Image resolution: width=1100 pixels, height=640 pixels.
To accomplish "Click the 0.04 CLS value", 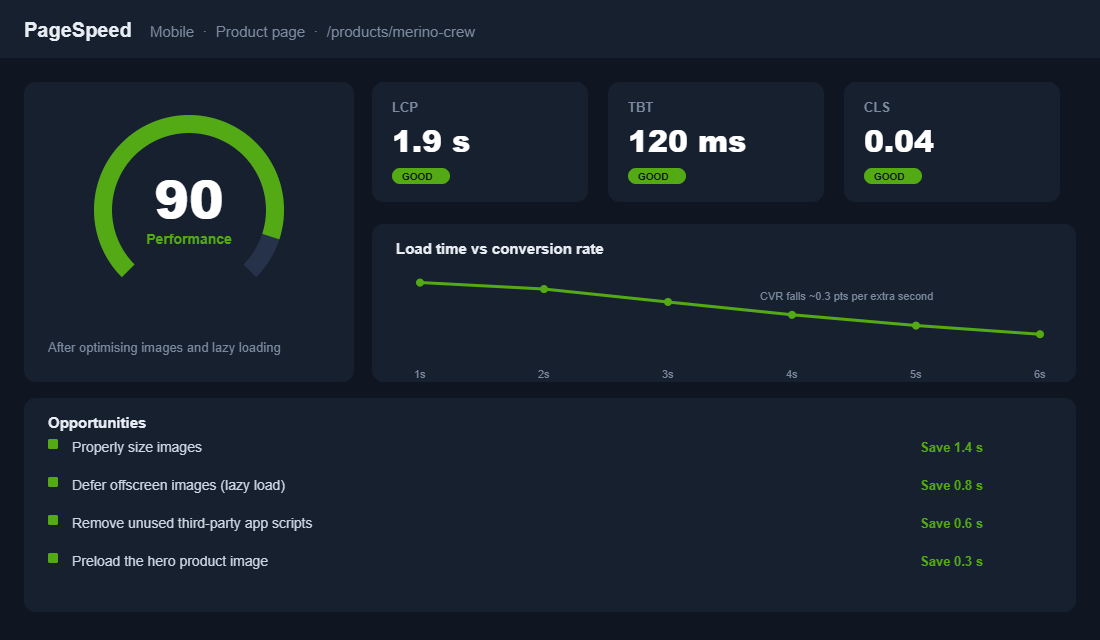I will tap(899, 142).
